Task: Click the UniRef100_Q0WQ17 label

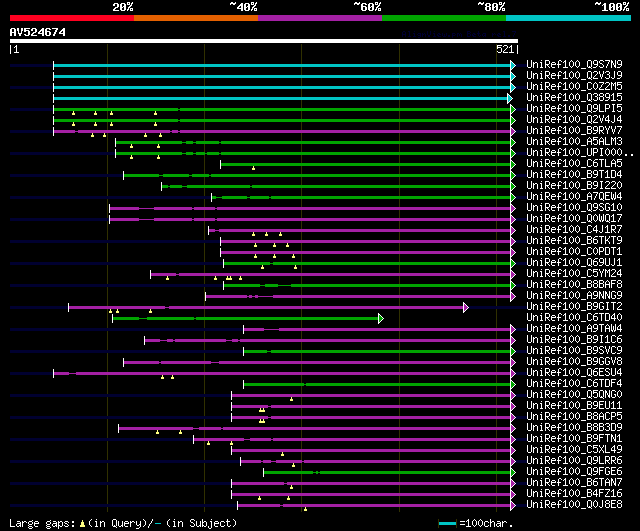Action: [x=574, y=219]
